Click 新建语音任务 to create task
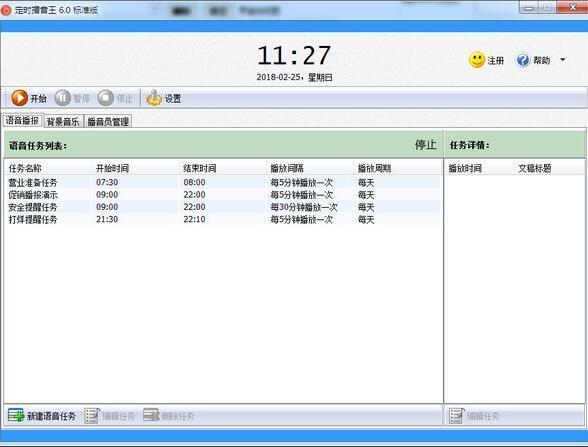This screenshot has height=447, width=588. (42, 416)
